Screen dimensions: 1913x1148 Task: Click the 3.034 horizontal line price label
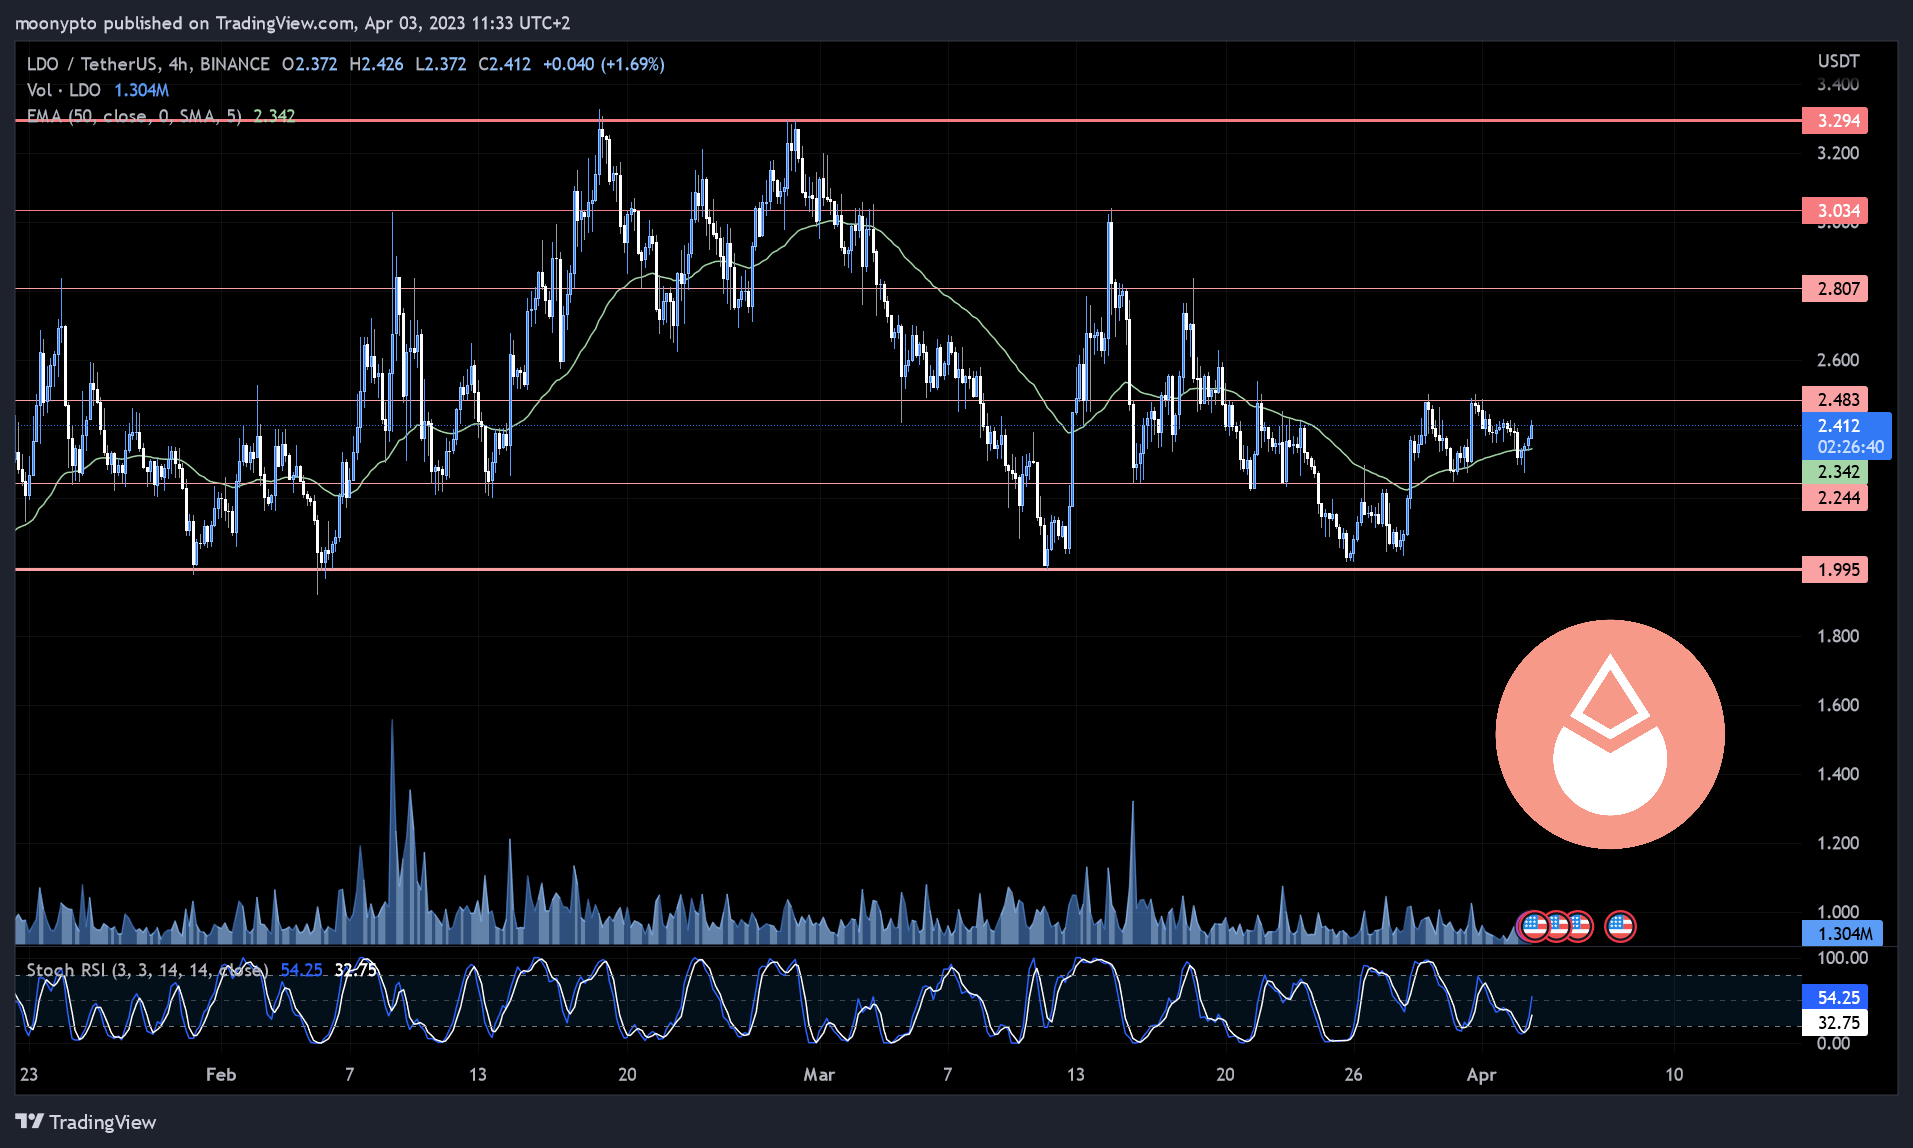pyautogui.click(x=1835, y=211)
